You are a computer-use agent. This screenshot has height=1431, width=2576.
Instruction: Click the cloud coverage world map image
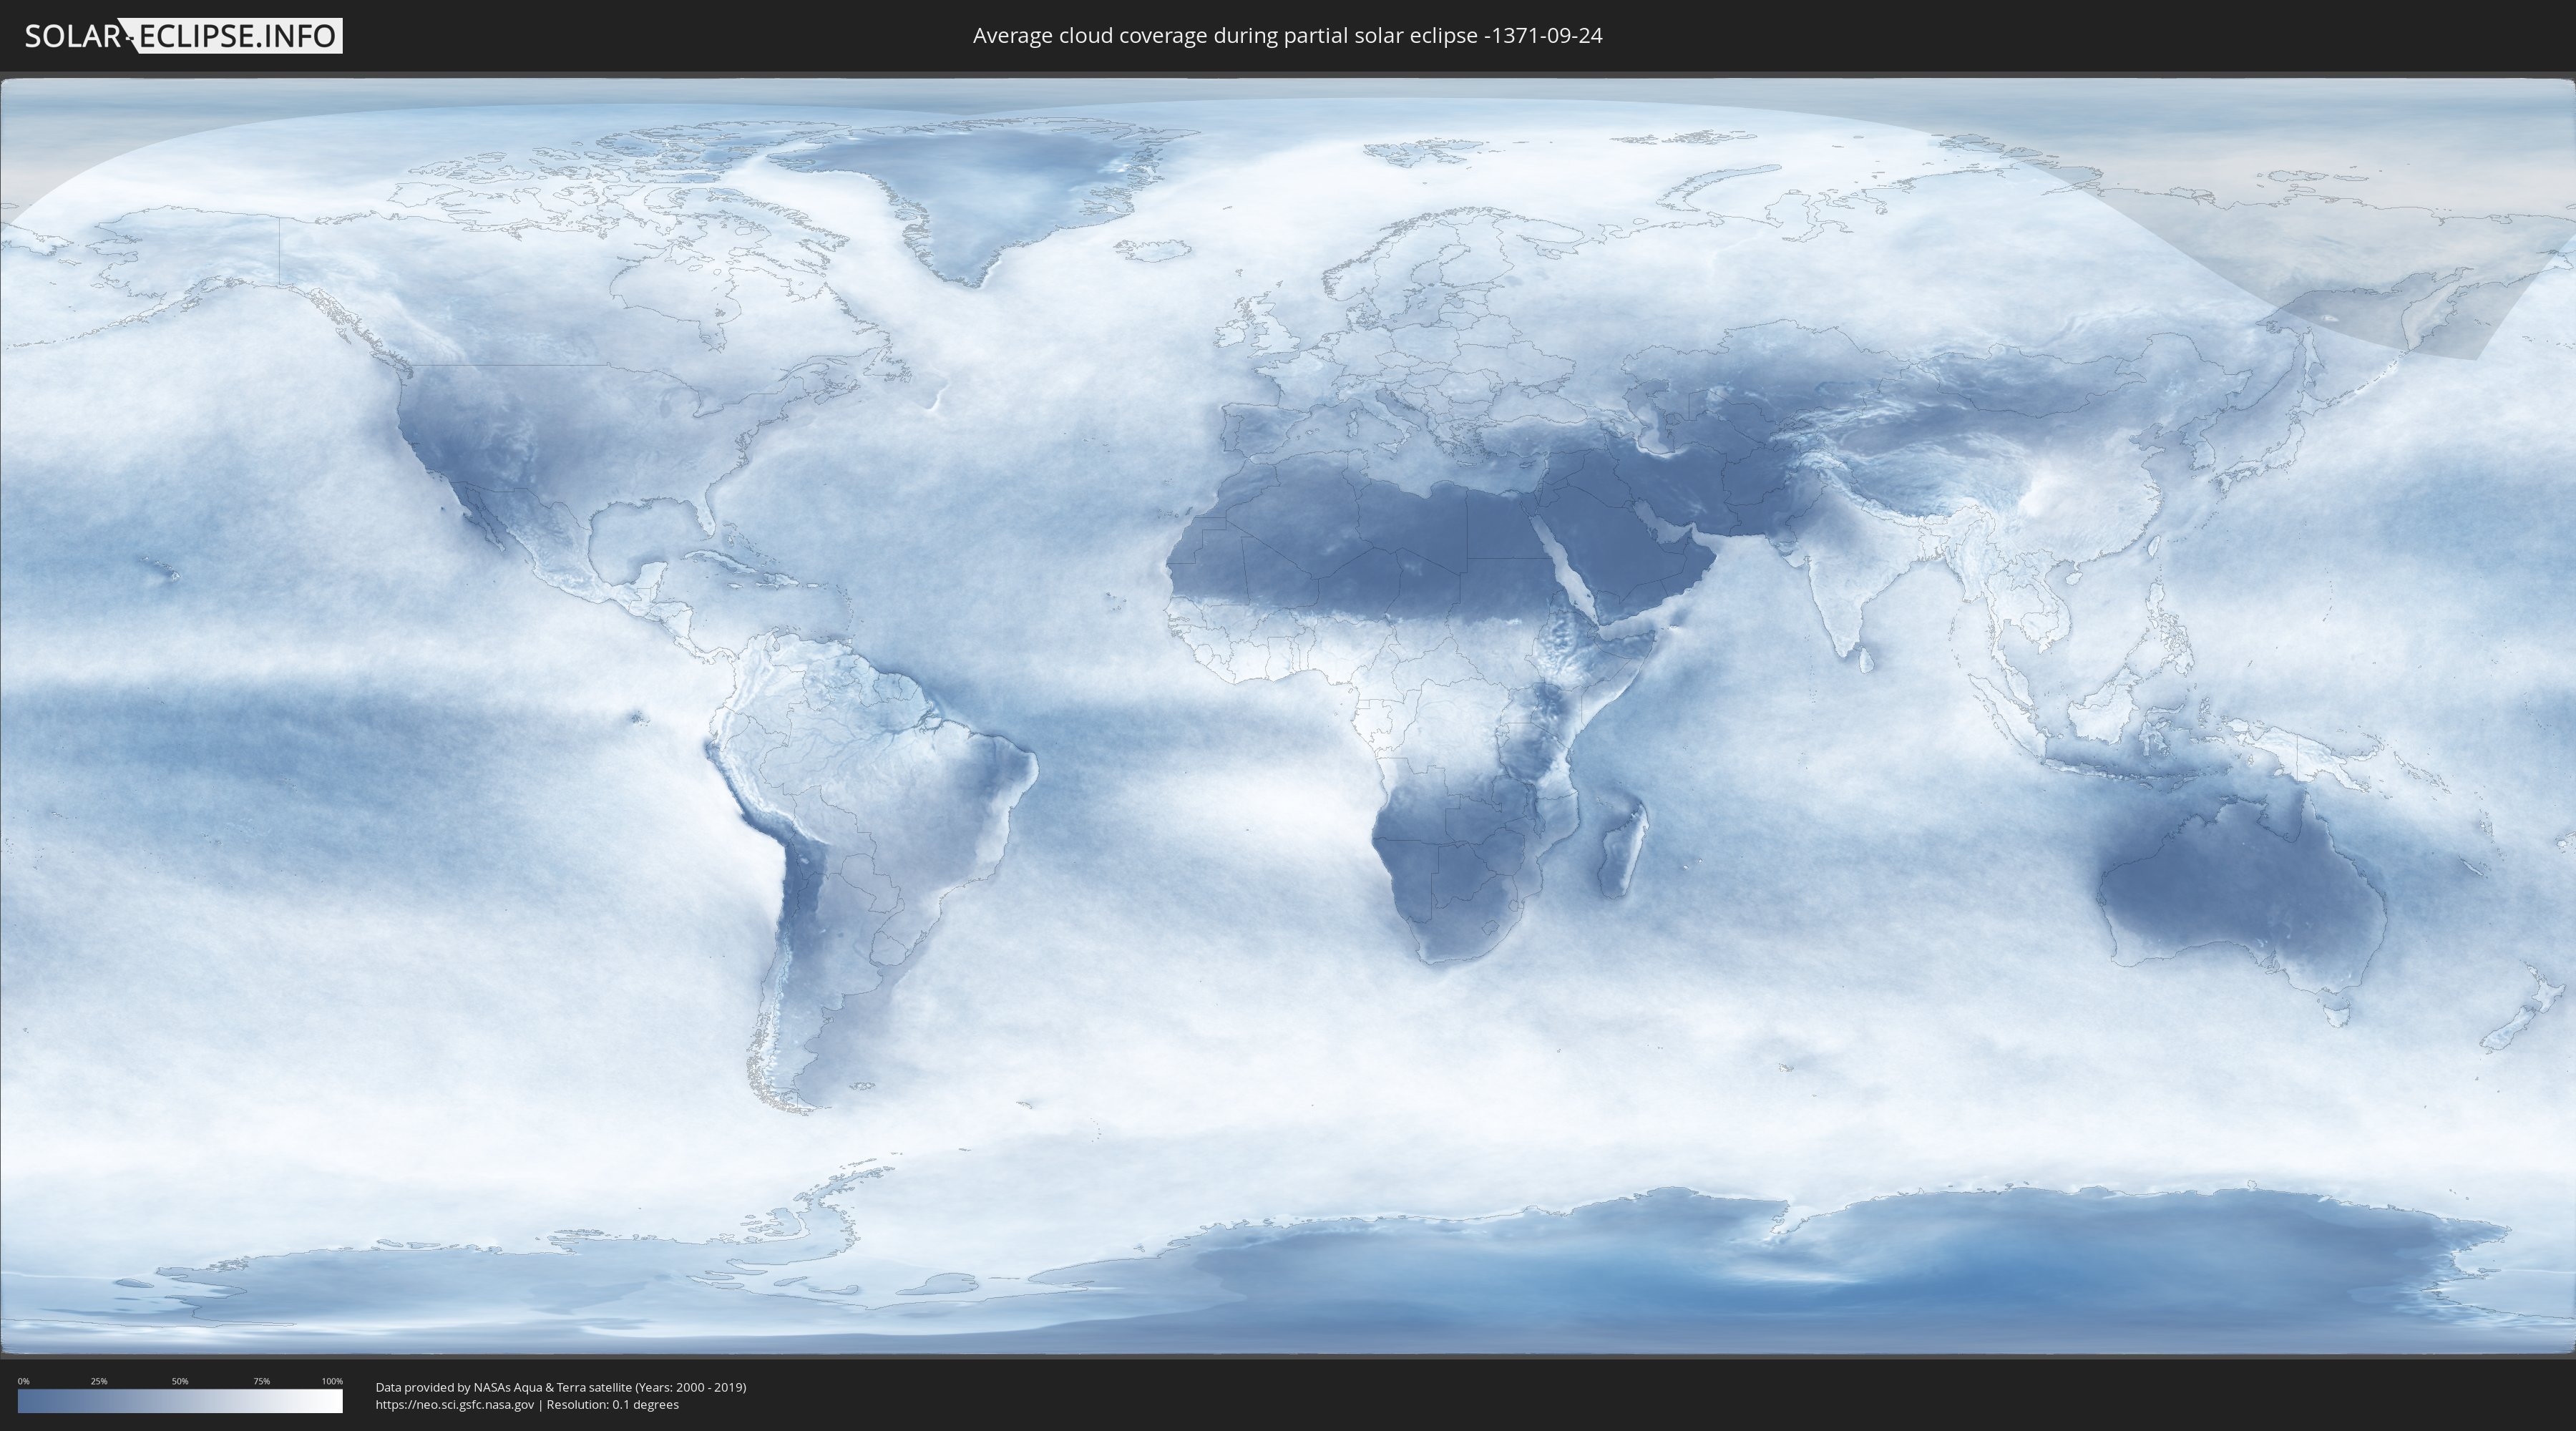1288,716
